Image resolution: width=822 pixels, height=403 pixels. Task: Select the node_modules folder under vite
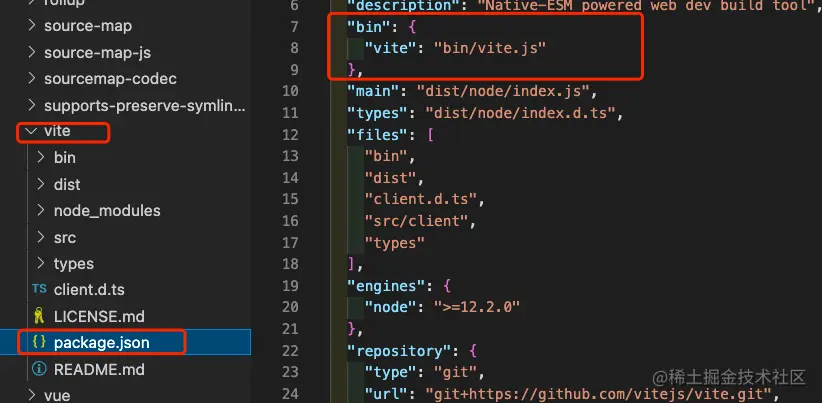tap(107, 211)
